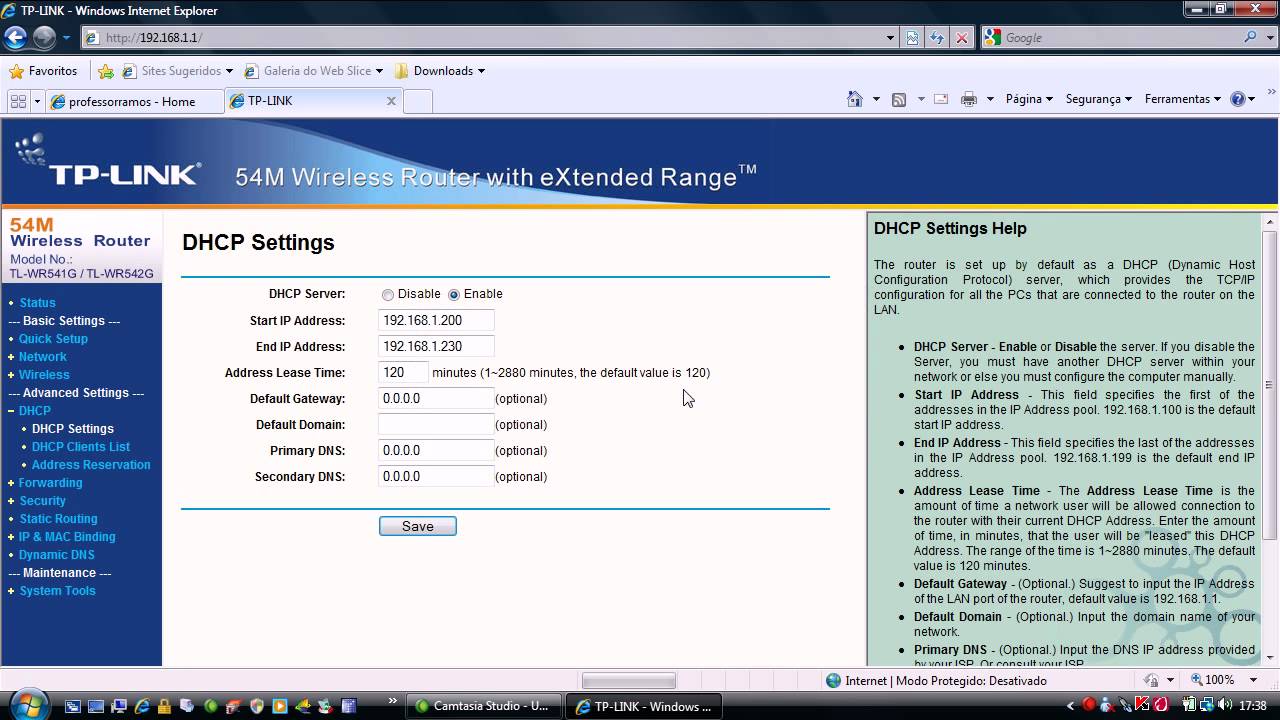The image size is (1280, 720).
Task: Expand hidden quick launch icons chevron
Action: [392, 701]
